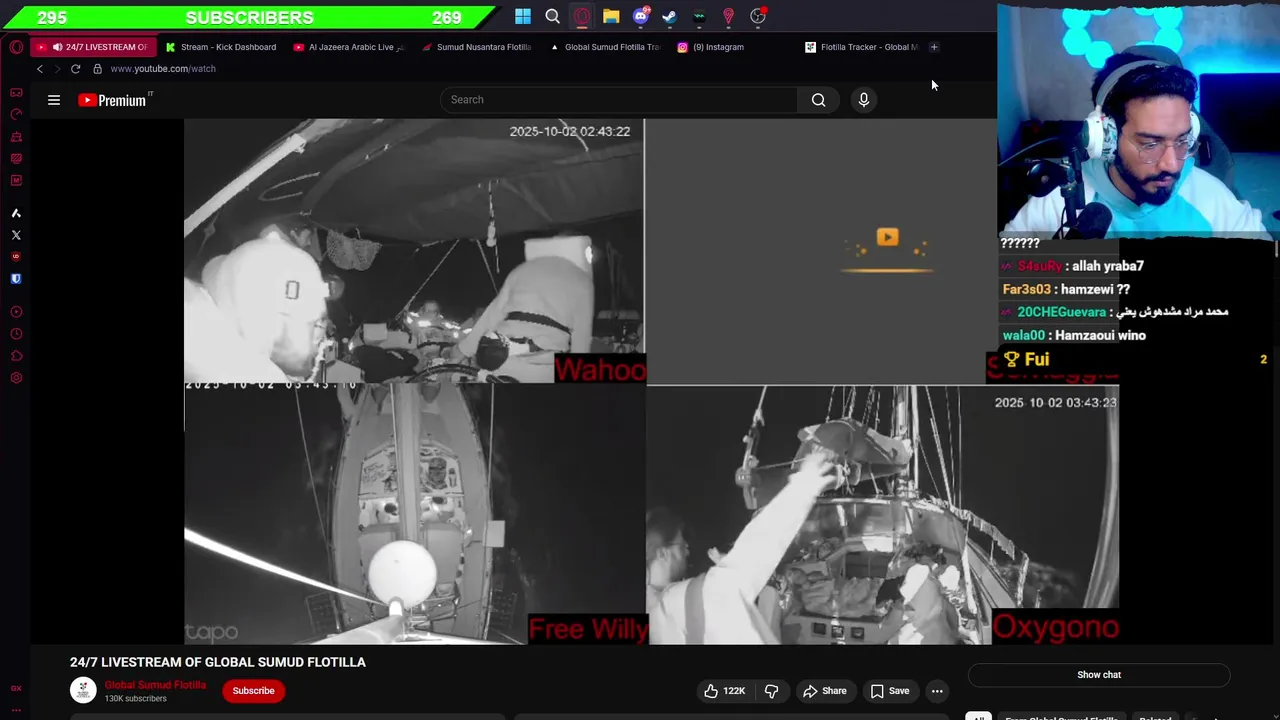Screen dimensions: 1280x720
Task: Open Extensions cube icon in sidebar
Action: 16,356
